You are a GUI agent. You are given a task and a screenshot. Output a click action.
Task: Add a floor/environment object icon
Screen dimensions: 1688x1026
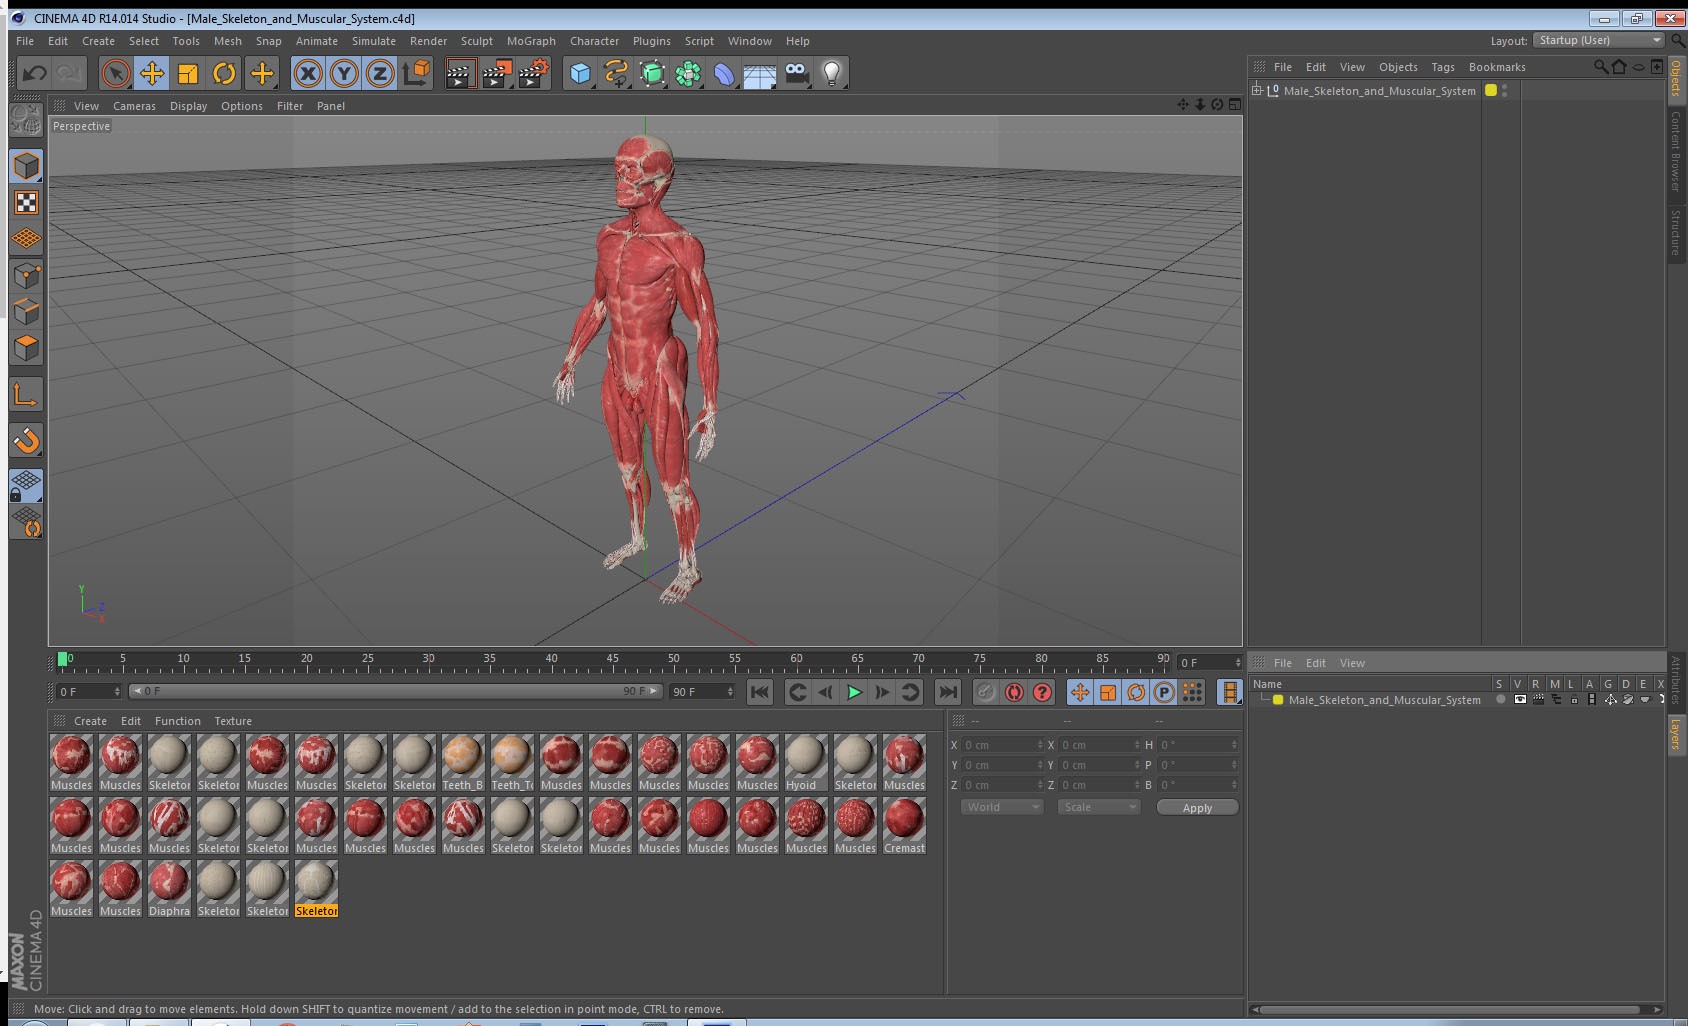(760, 73)
